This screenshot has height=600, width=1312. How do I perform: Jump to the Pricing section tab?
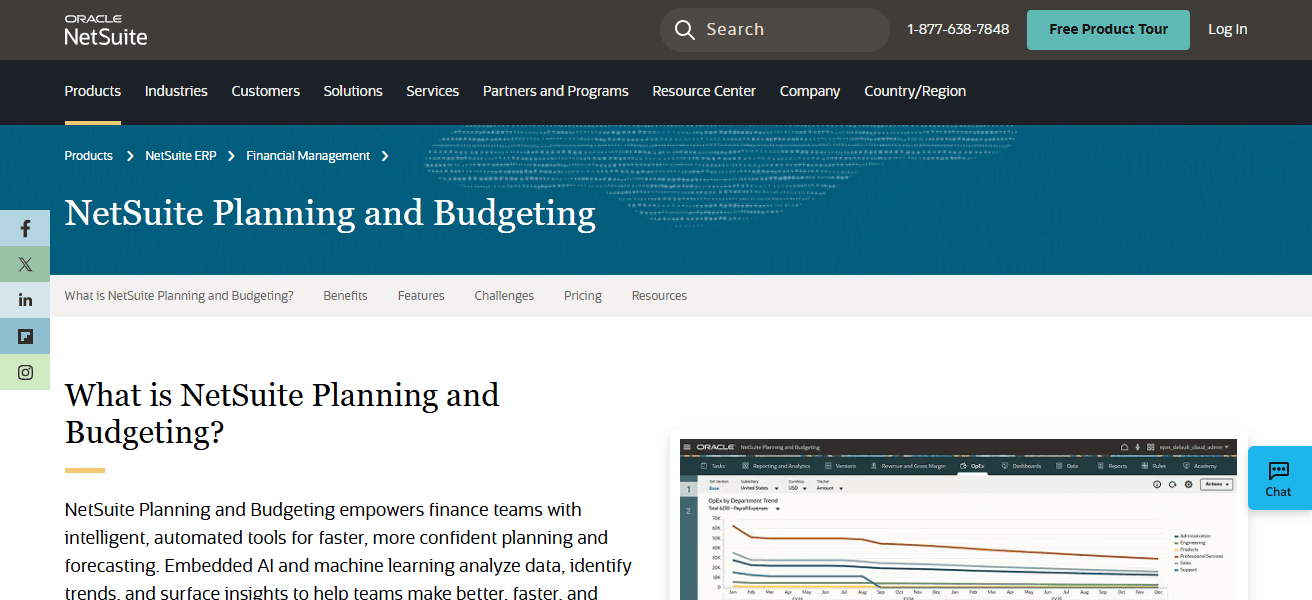[583, 296]
